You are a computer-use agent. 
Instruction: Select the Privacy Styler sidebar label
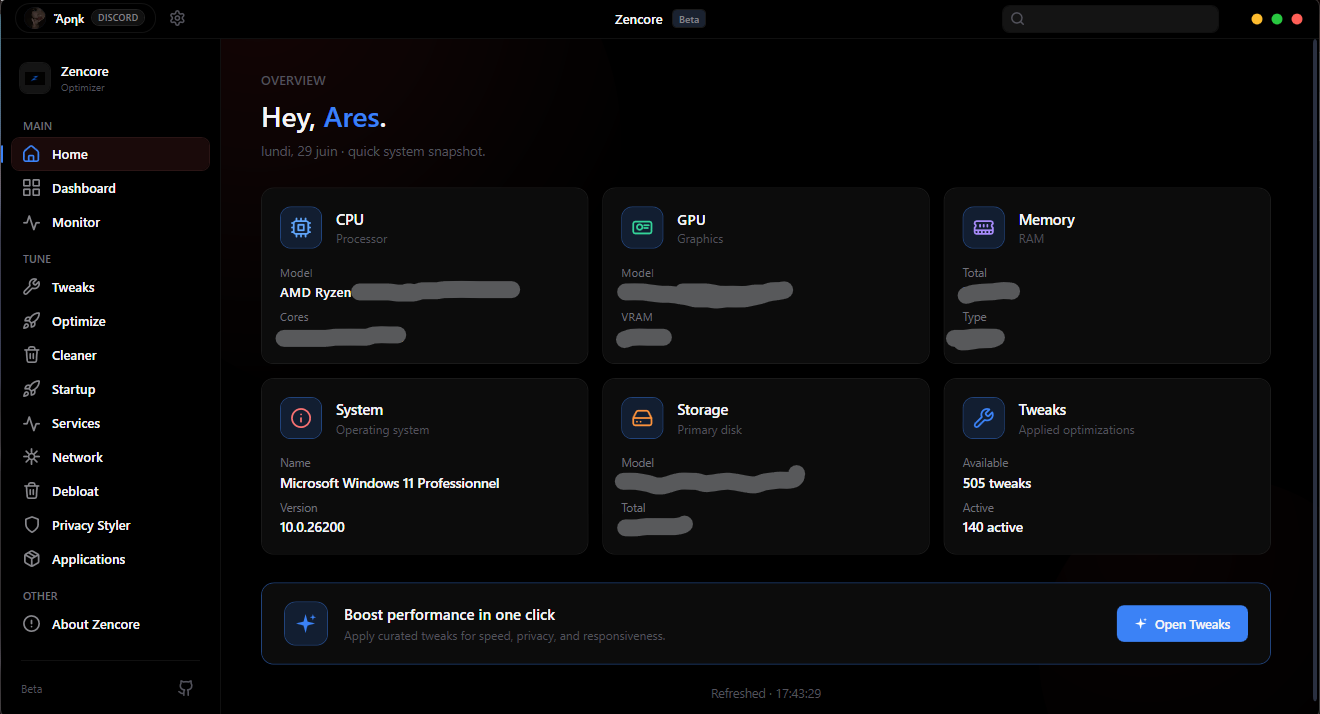[91, 525]
